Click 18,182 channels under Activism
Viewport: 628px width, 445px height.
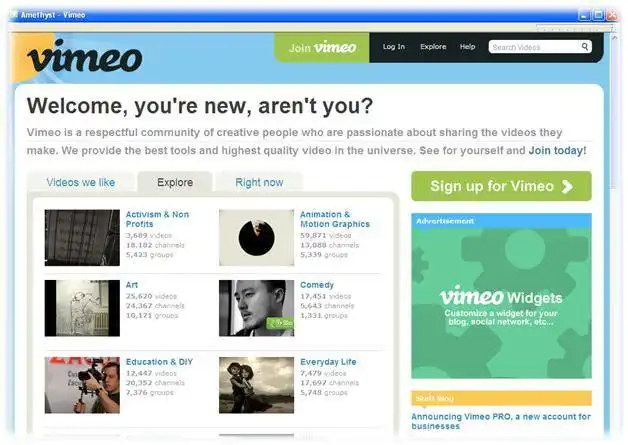click(x=155, y=245)
